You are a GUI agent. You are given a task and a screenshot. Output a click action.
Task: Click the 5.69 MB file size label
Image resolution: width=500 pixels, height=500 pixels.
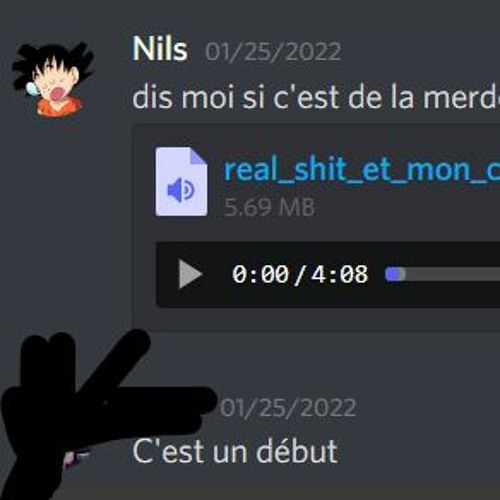[269, 207]
